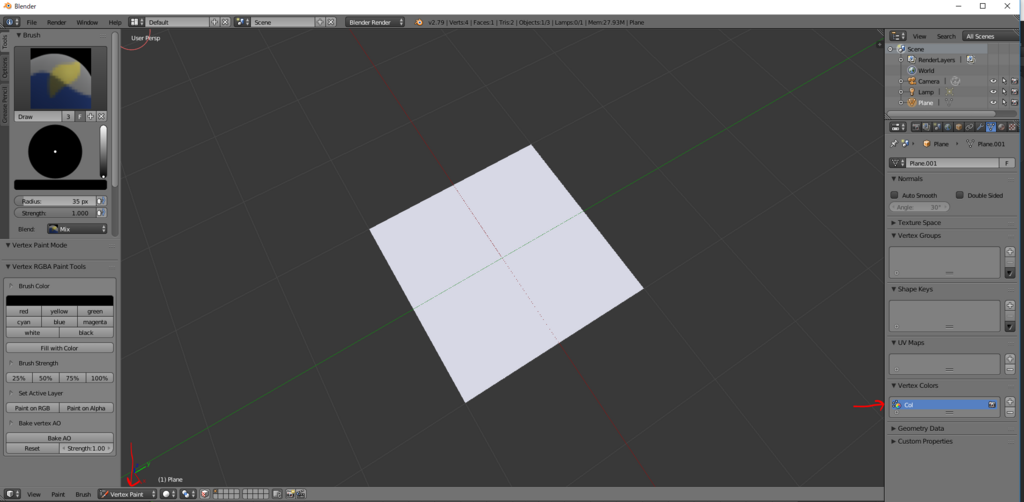Add a new vertex group
Viewport: 1024px width, 502px height.
point(1010,251)
